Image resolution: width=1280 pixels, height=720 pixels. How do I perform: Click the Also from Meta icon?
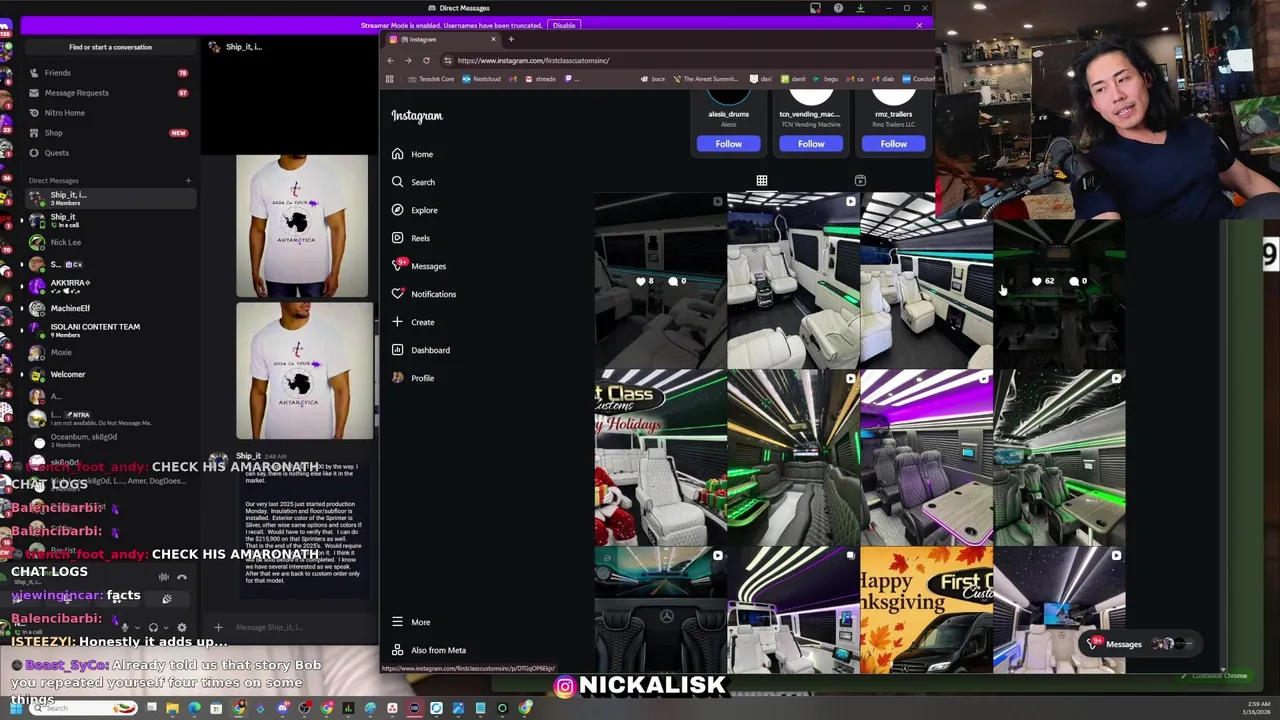pos(397,650)
